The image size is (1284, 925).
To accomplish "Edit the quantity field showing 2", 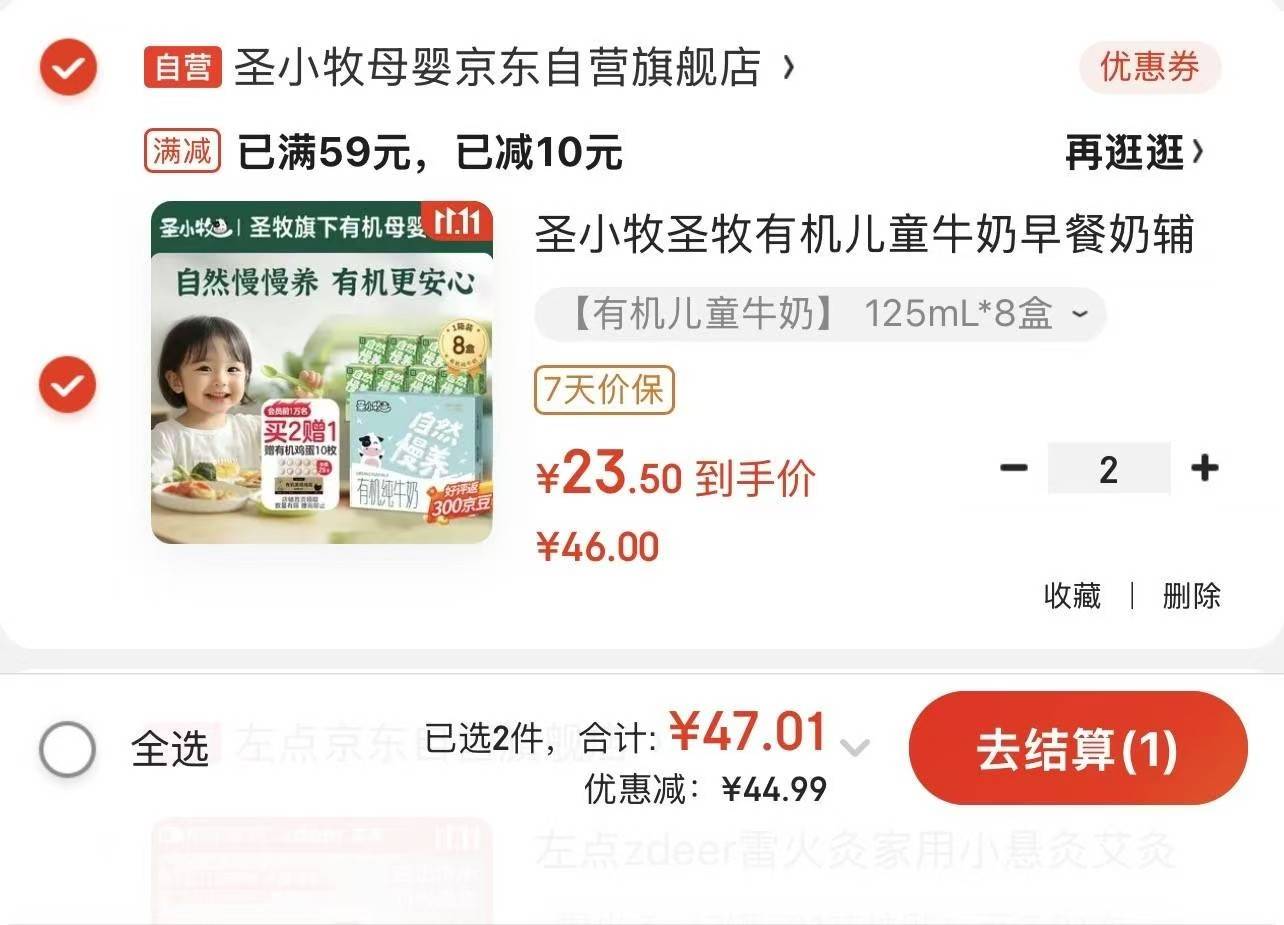I will pyautogui.click(x=1108, y=468).
